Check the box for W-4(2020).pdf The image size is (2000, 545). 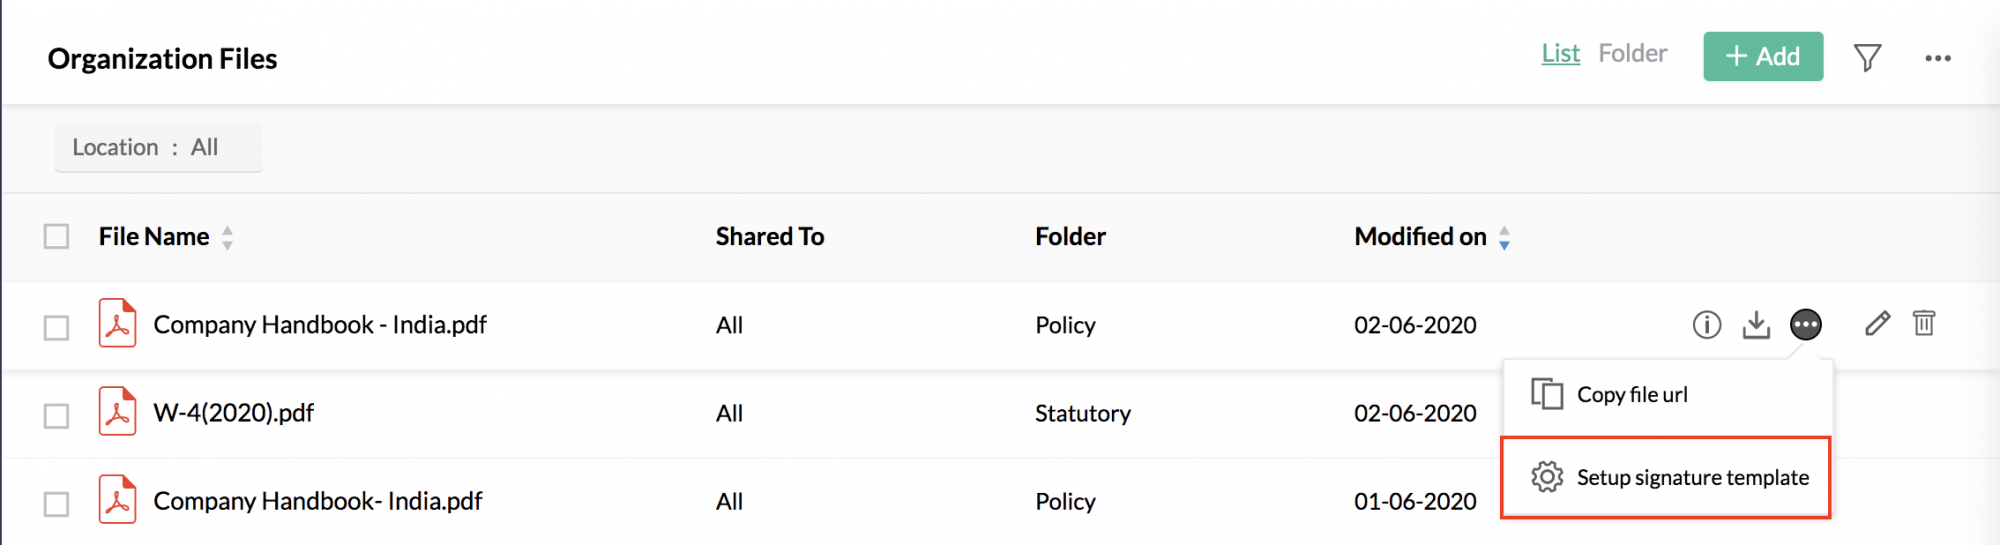click(56, 416)
